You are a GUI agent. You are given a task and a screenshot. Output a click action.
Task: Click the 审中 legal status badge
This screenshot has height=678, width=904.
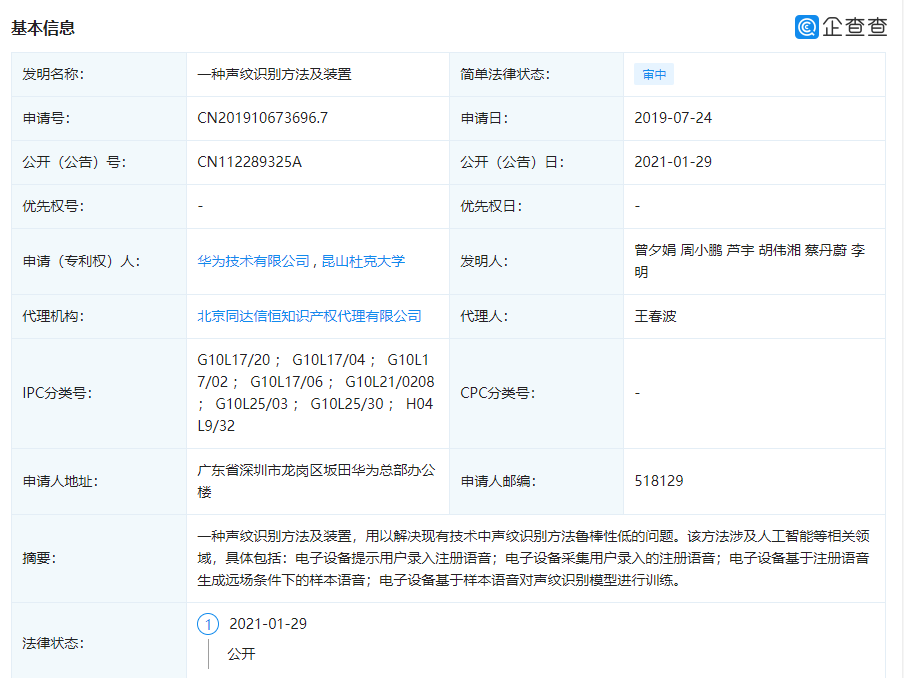[x=652, y=74]
